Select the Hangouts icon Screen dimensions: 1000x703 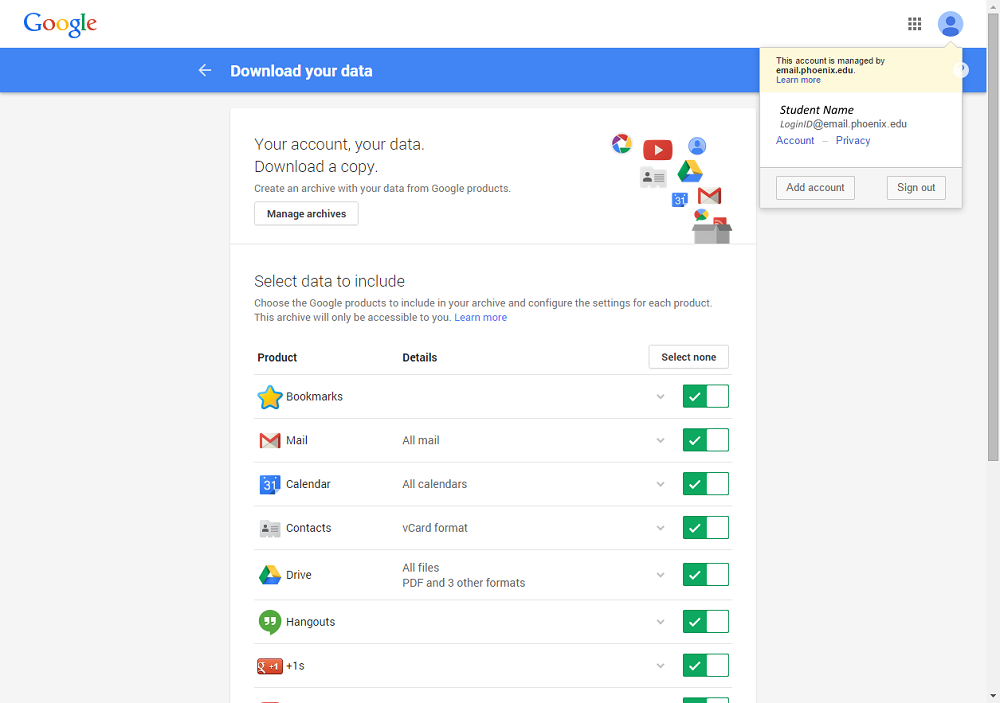(x=269, y=621)
